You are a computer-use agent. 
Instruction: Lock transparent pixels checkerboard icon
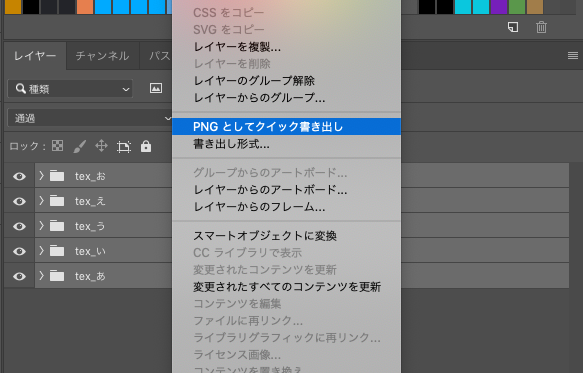(x=57, y=146)
